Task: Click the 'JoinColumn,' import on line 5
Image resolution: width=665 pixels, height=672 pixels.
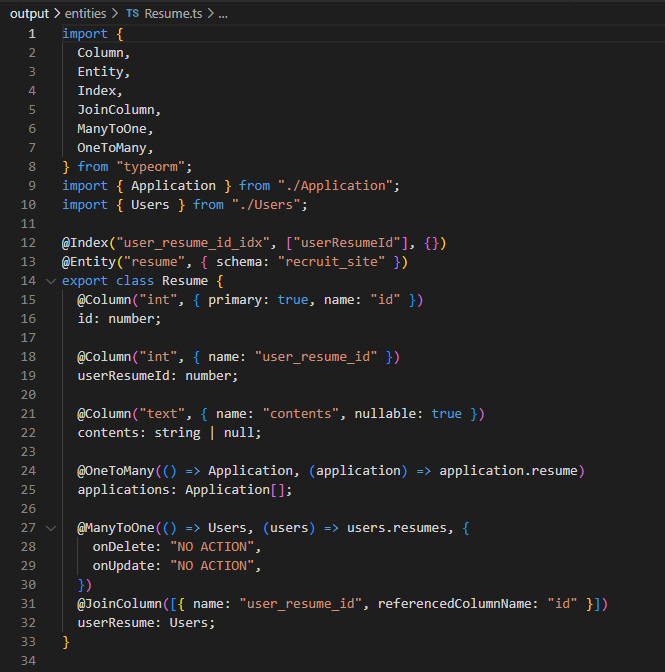Action: (119, 110)
